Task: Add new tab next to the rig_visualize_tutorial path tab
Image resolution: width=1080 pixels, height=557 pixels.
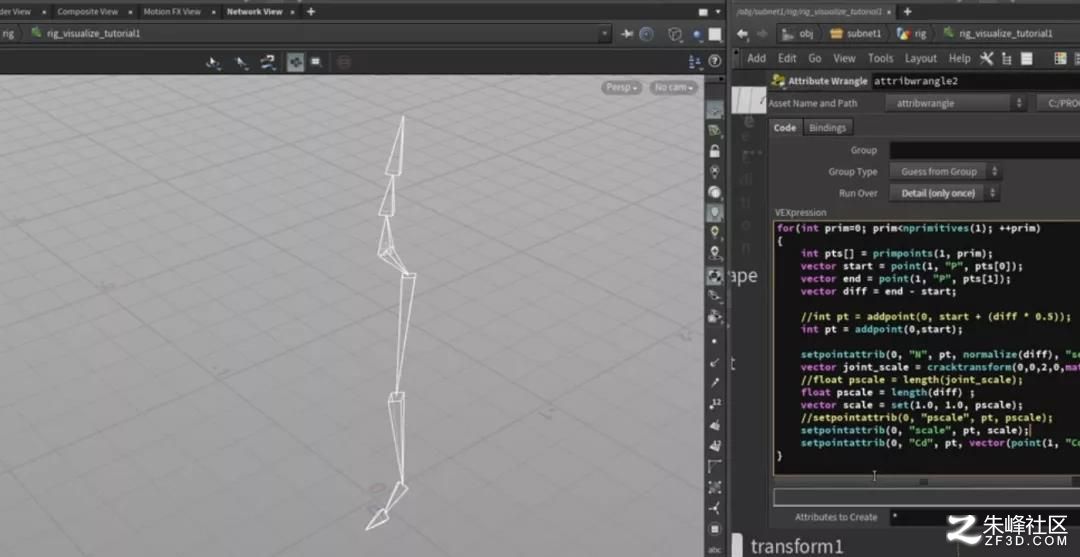Action: (907, 12)
